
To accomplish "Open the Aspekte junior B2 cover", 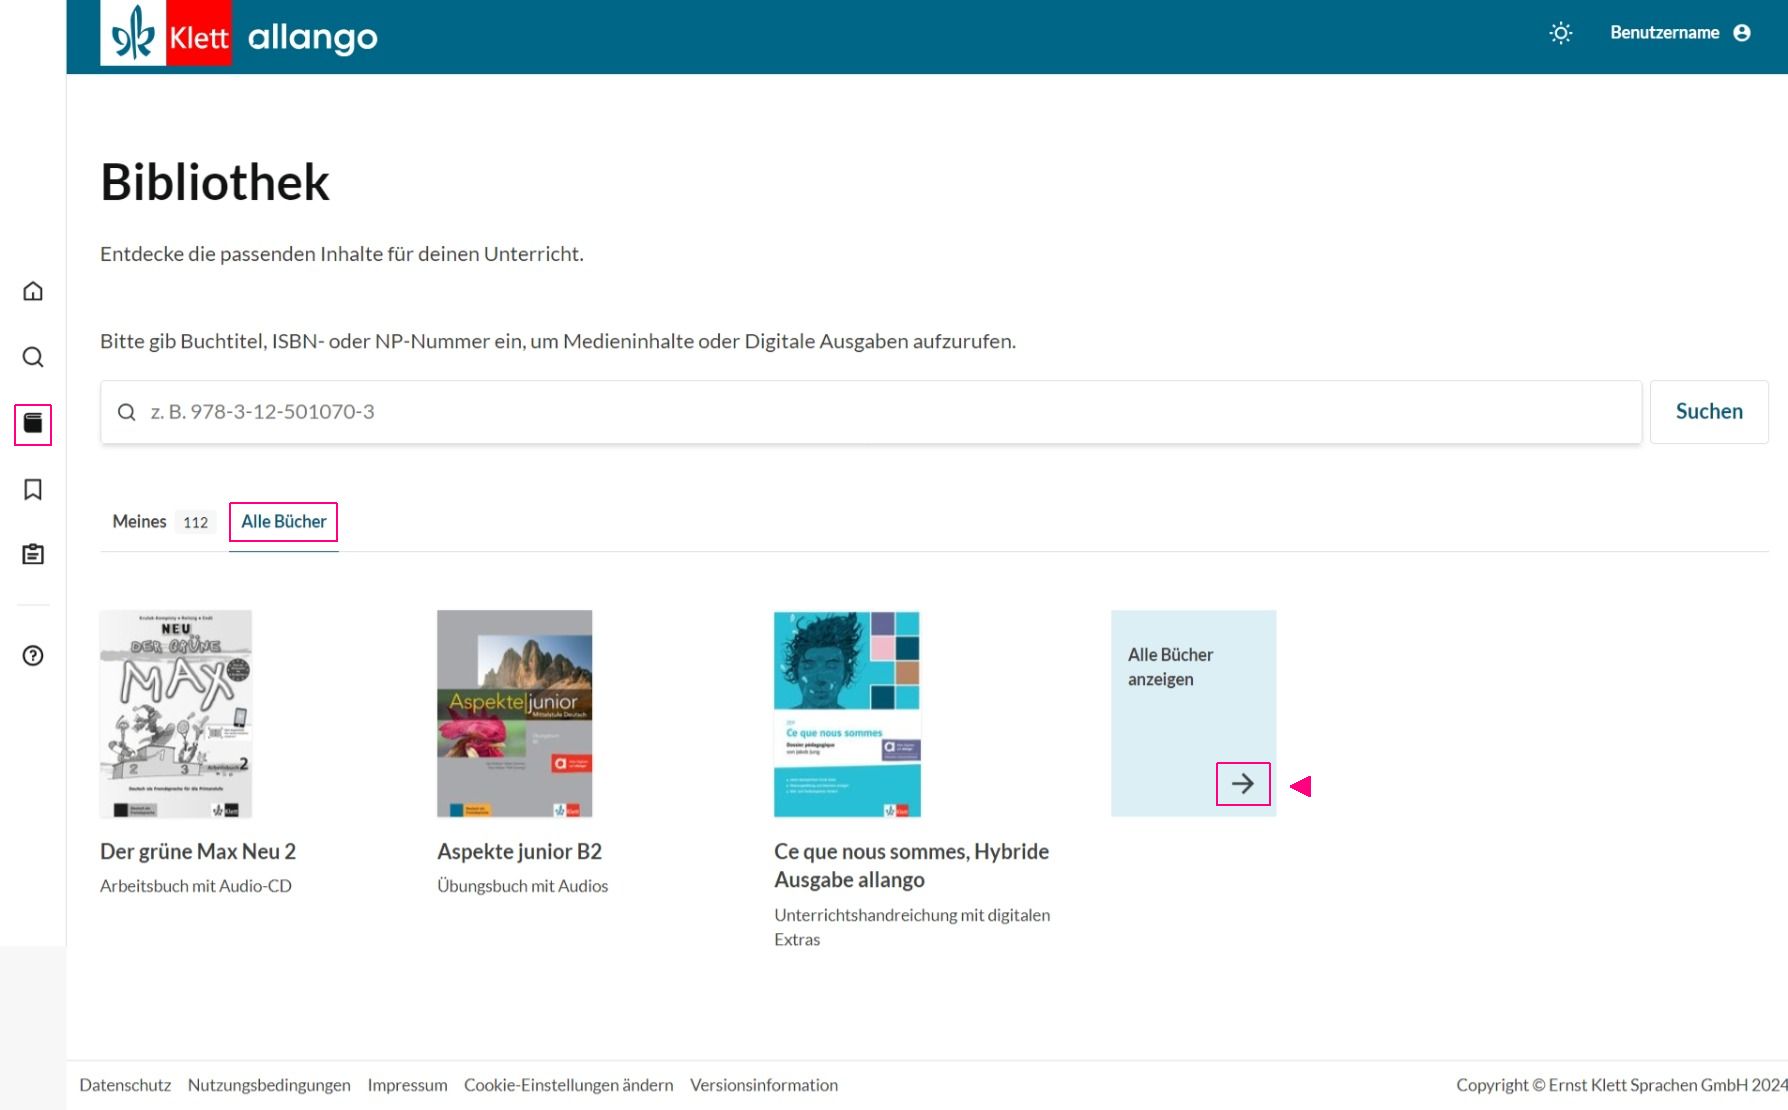I will [515, 714].
